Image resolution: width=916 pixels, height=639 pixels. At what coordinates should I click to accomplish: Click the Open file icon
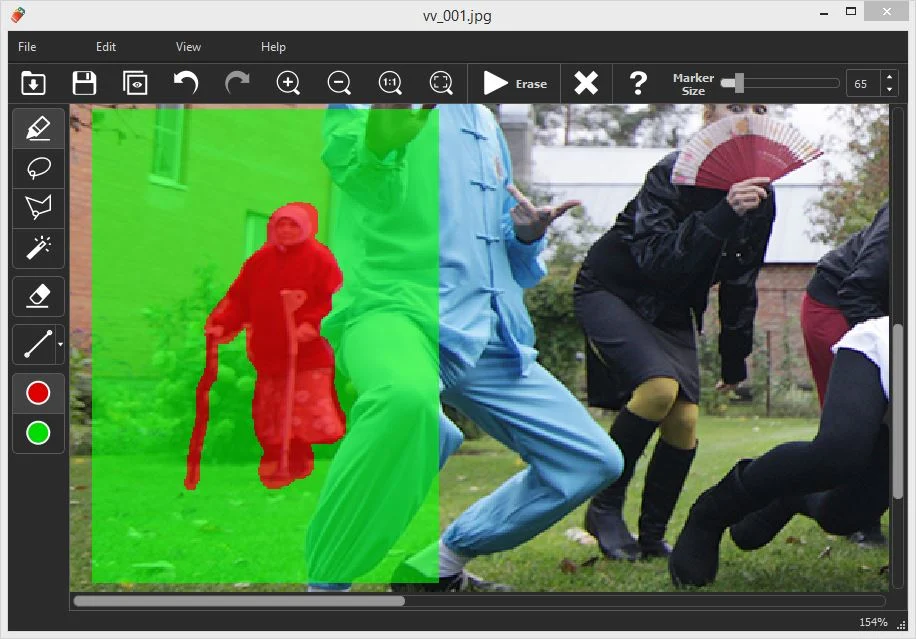[33, 83]
